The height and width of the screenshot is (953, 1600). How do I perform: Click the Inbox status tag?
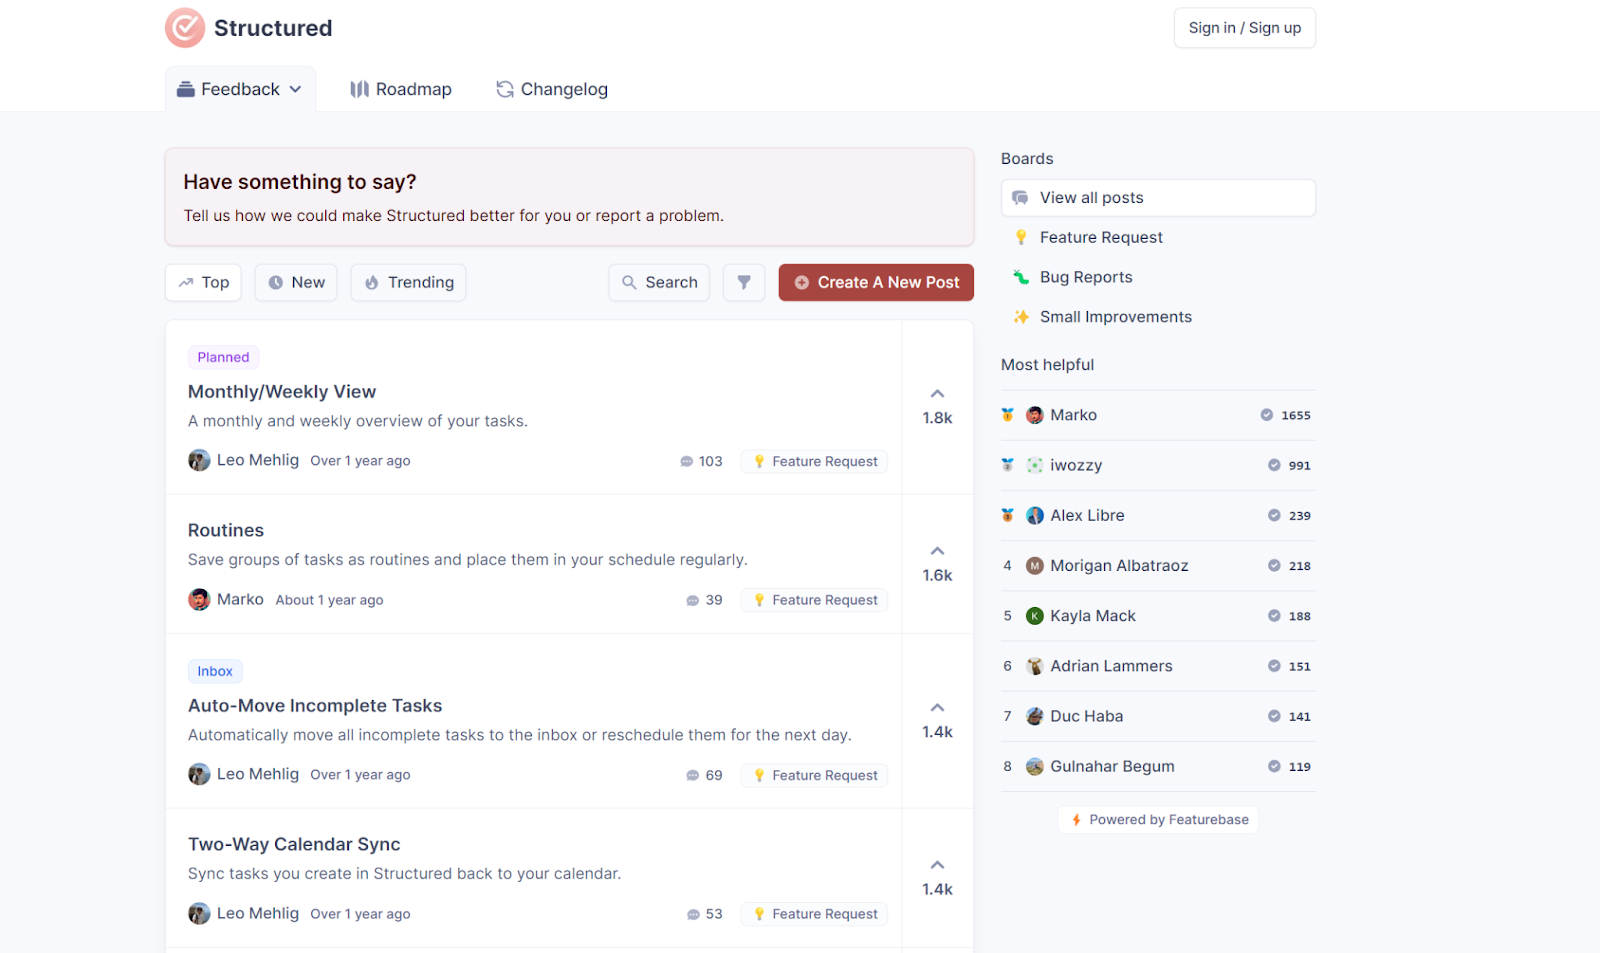coord(215,671)
